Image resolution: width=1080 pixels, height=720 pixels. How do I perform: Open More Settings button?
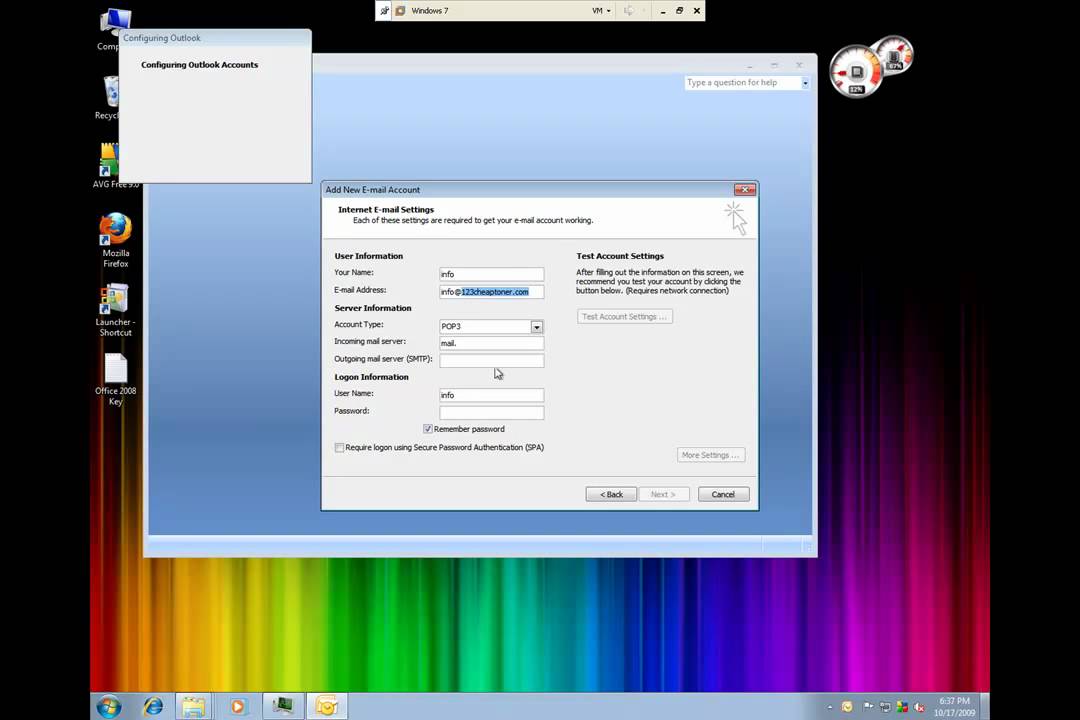coord(710,455)
